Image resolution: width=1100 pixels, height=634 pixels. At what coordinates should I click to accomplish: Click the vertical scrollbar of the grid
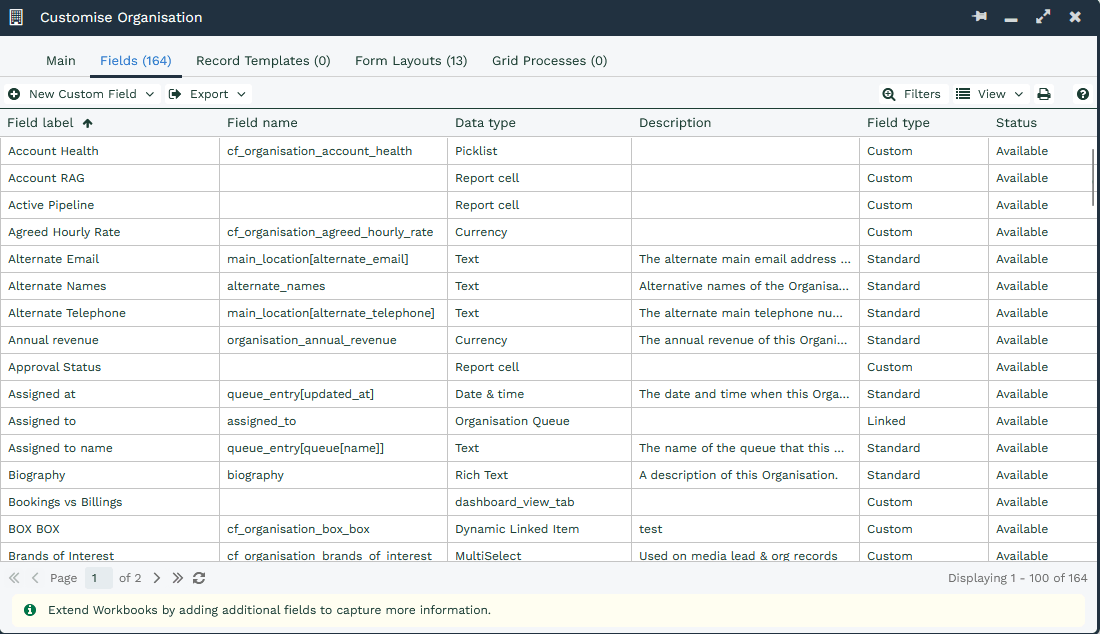(1093, 178)
